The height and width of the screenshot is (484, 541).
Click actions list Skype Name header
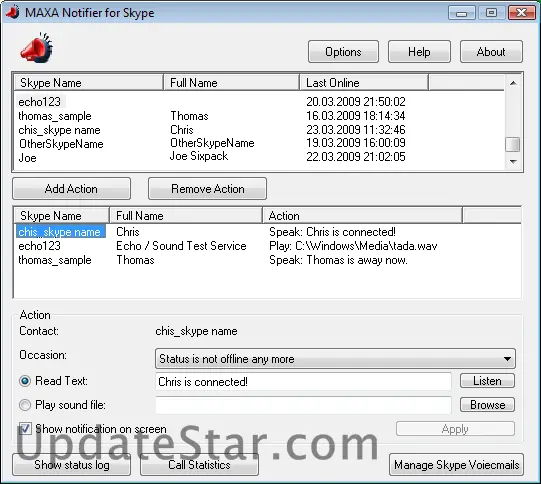click(61, 216)
